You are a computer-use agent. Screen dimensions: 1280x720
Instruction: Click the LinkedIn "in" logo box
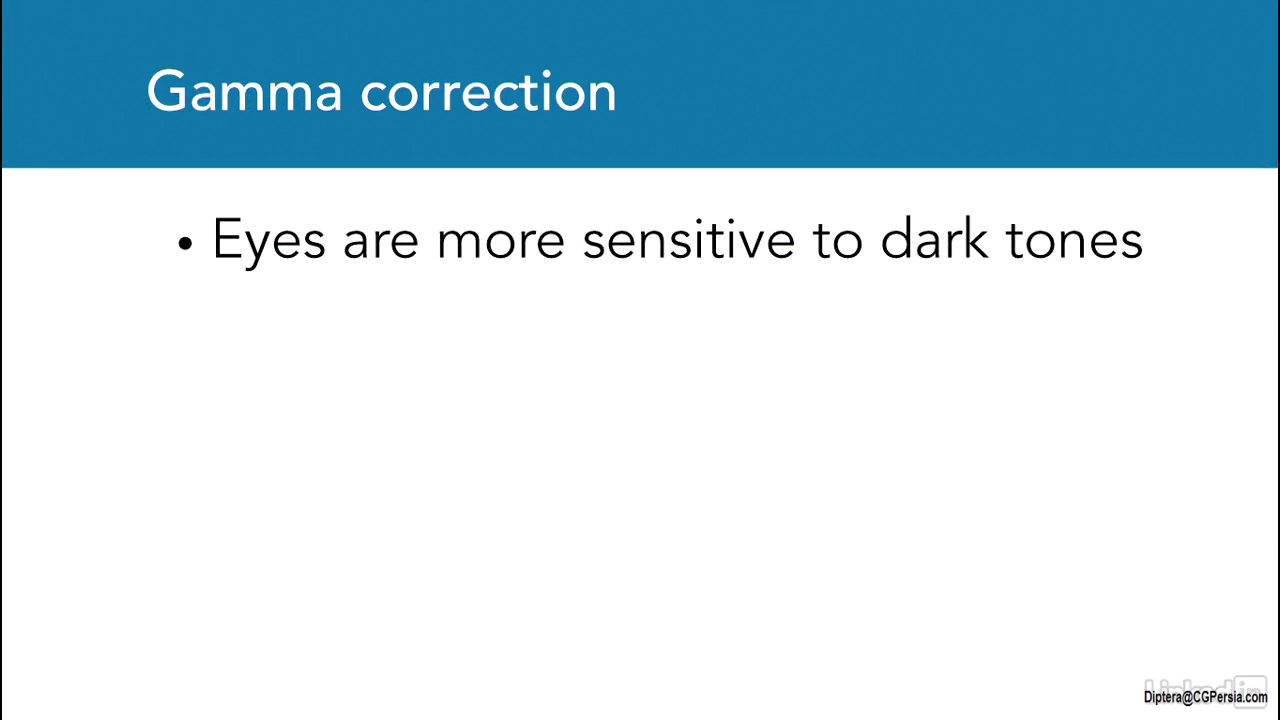tap(1251, 684)
